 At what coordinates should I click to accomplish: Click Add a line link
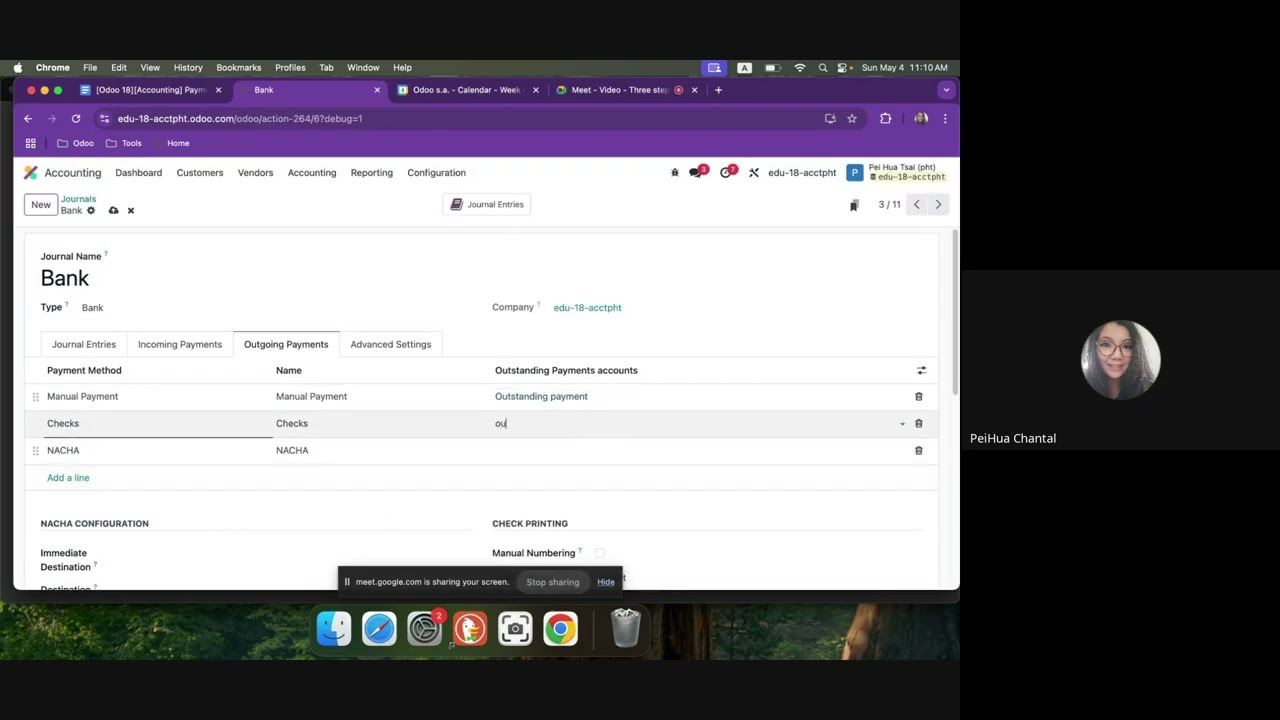[68, 478]
